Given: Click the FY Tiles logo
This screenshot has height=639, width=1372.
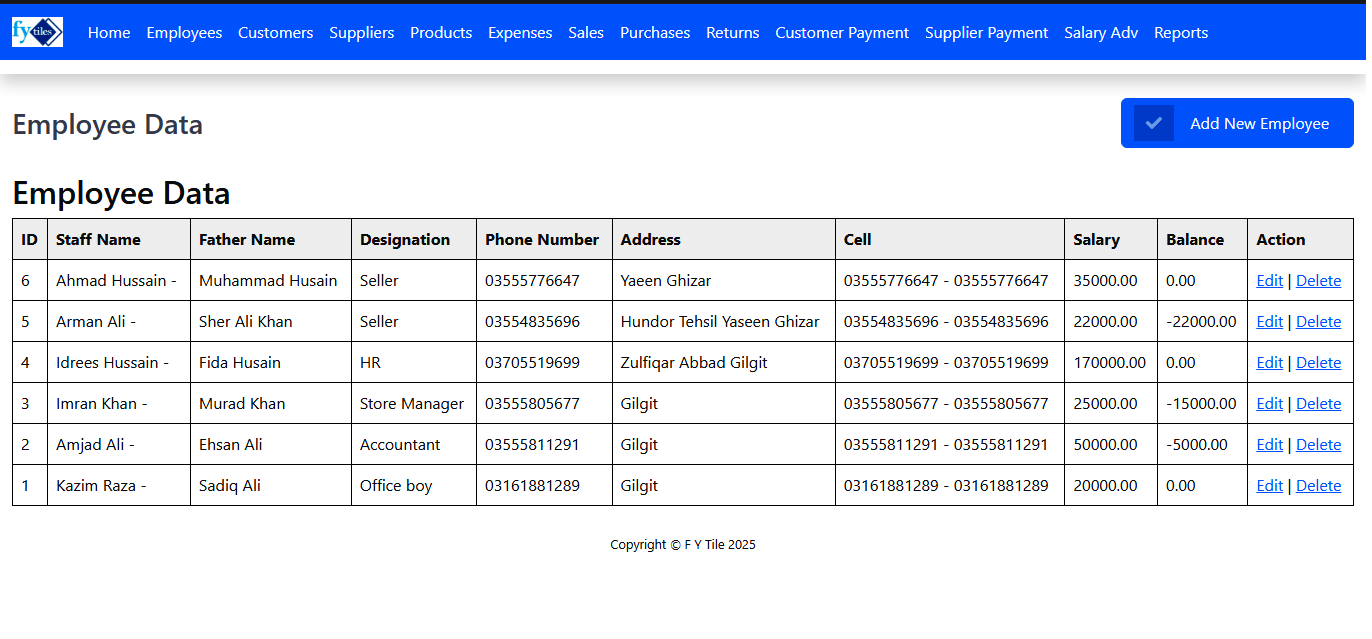Looking at the screenshot, I should pyautogui.click(x=37, y=32).
